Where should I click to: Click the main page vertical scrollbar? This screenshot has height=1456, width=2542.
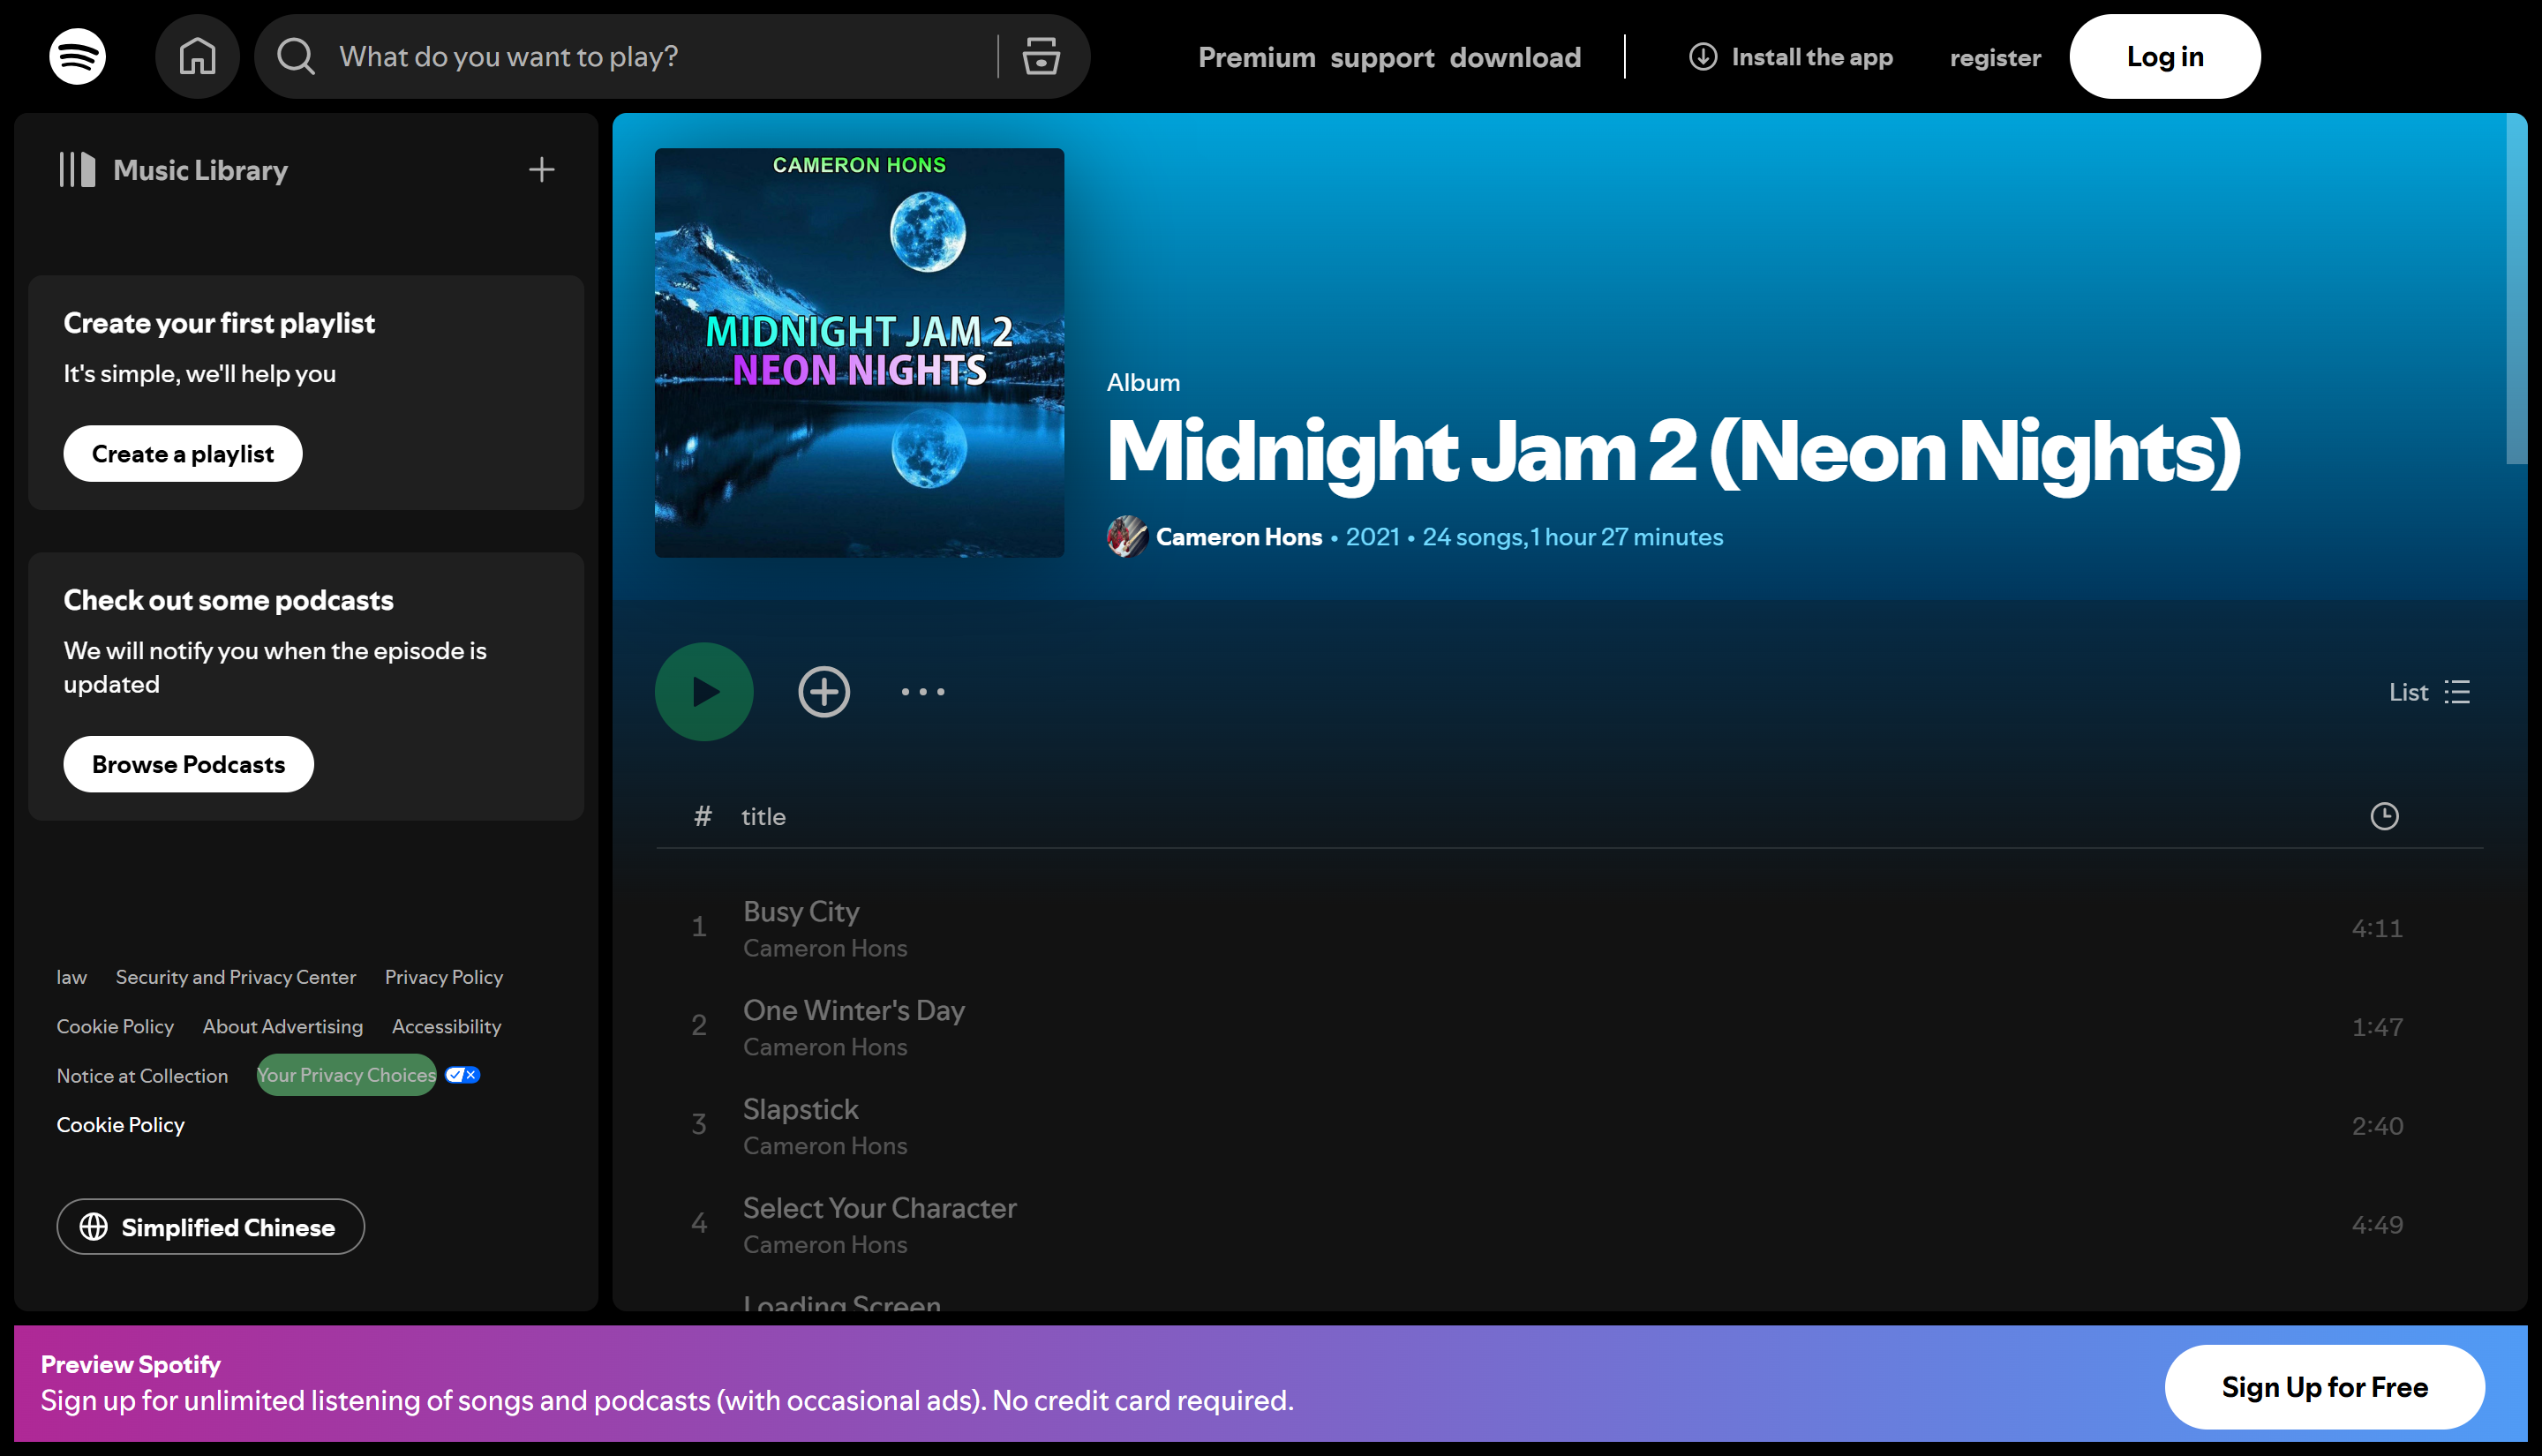(x=2516, y=290)
